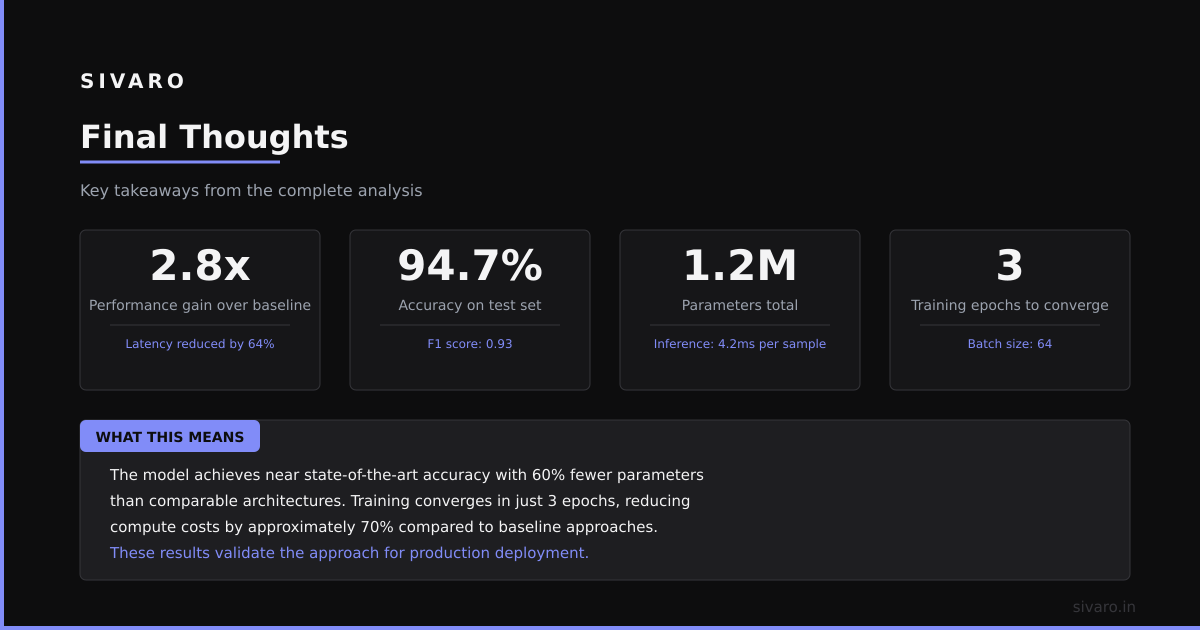
Task: Click the 2.8x performance gain figure
Action: (x=200, y=266)
